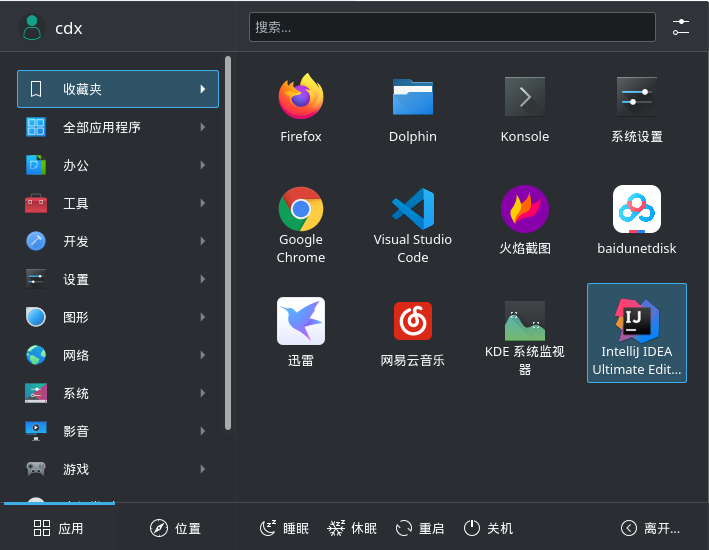Click the 全部应用程序 grid icon
Screen dimensions: 709x550
coord(36,127)
